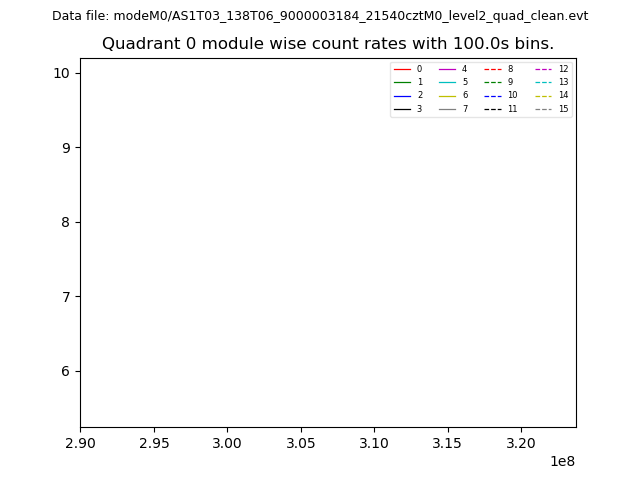Click the plot title about Quadrant 0 count rates
640x480 pixels.
tap(328, 44)
